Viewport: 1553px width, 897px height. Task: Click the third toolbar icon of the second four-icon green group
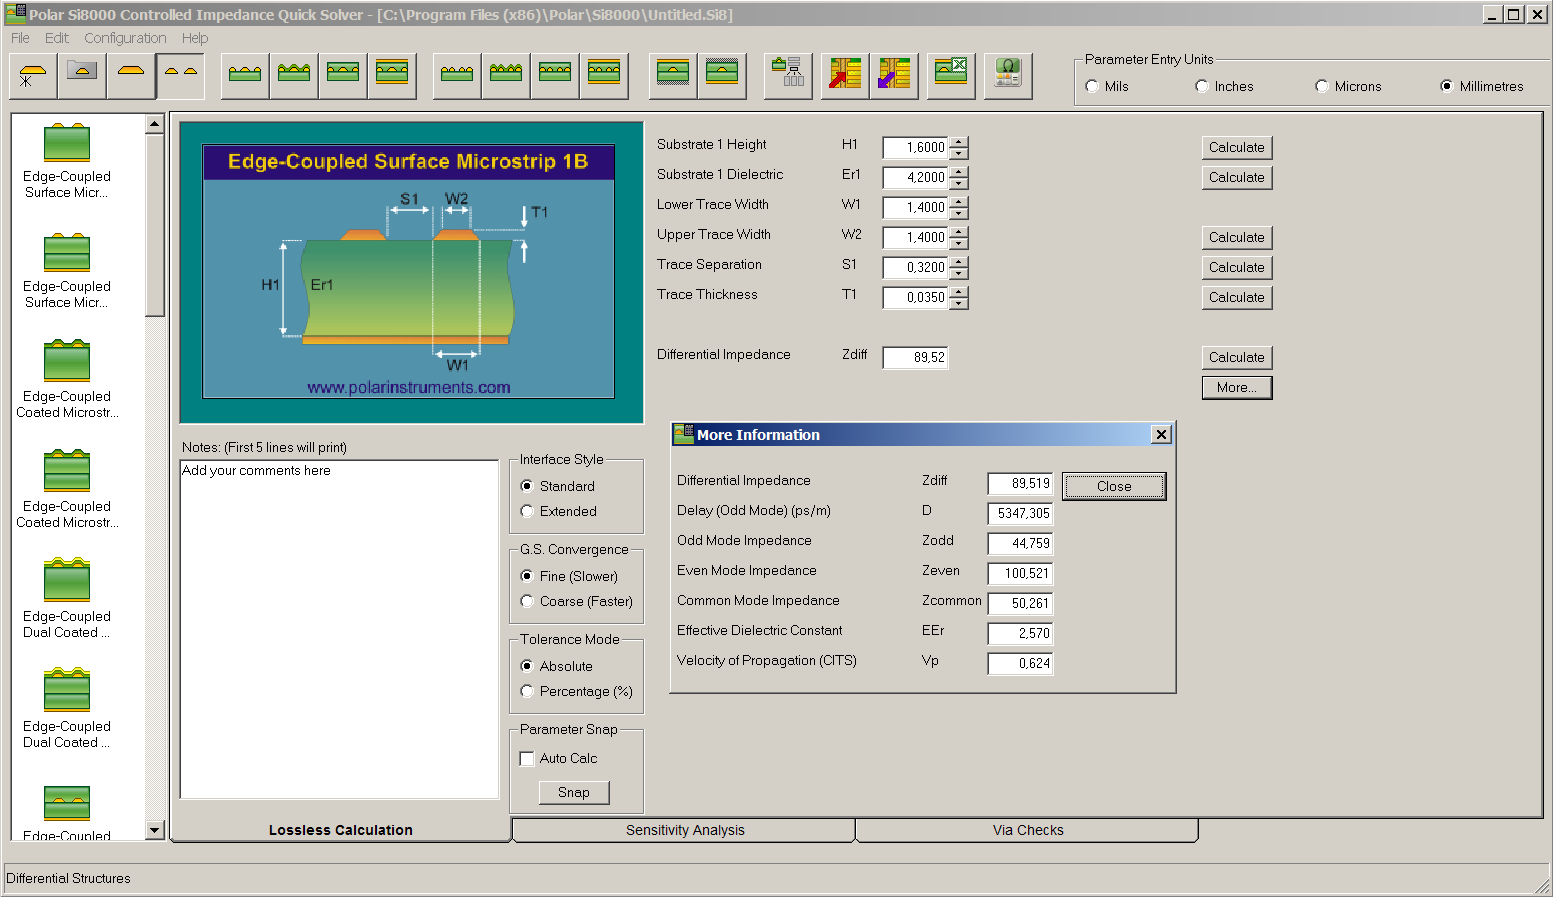tap(555, 76)
